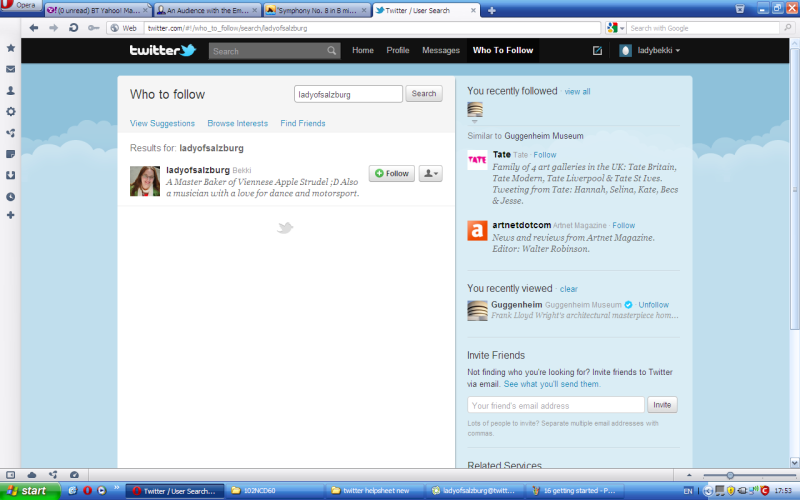Click the magnifier in Twitter search

332,51
